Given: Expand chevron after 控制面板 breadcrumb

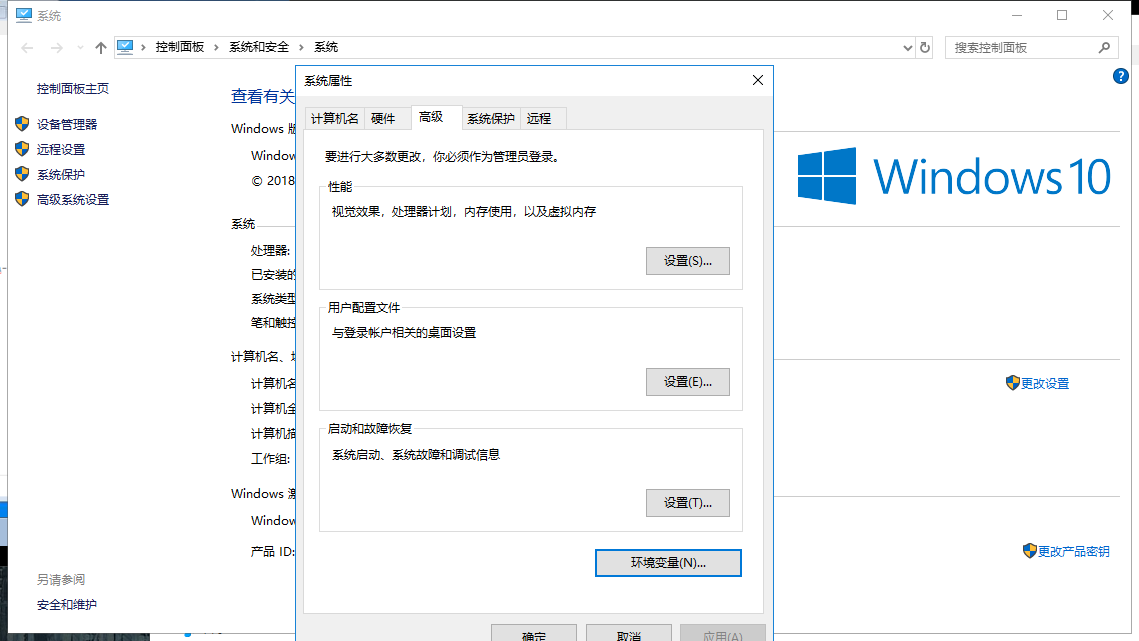Looking at the screenshot, I should pyautogui.click(x=216, y=47).
